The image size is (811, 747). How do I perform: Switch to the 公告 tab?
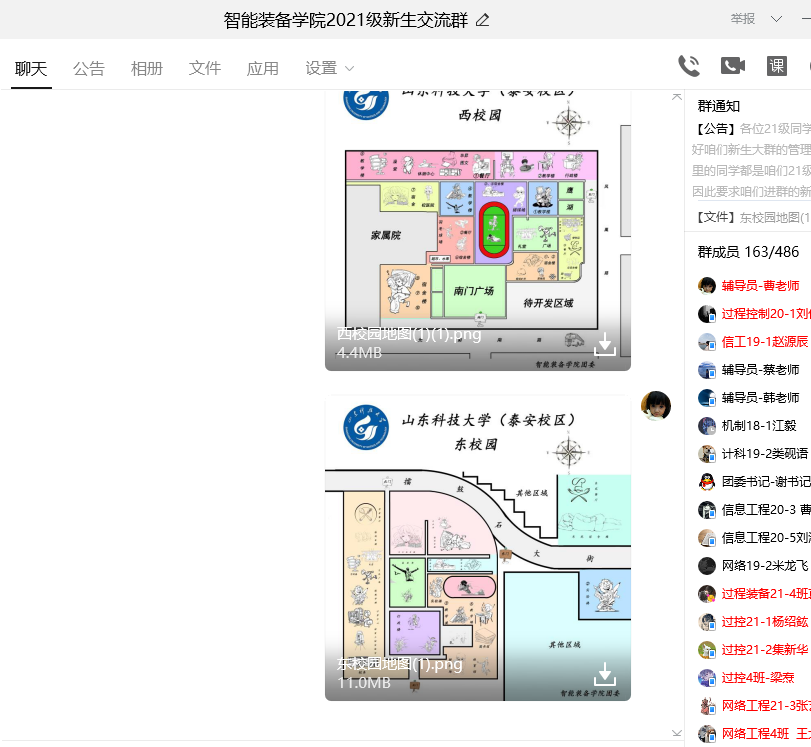coord(89,68)
